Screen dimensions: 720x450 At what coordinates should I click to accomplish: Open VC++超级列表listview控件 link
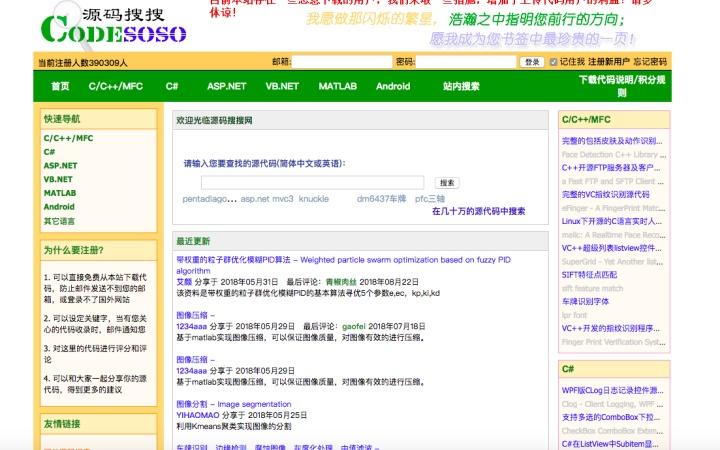pyautogui.click(x=612, y=248)
